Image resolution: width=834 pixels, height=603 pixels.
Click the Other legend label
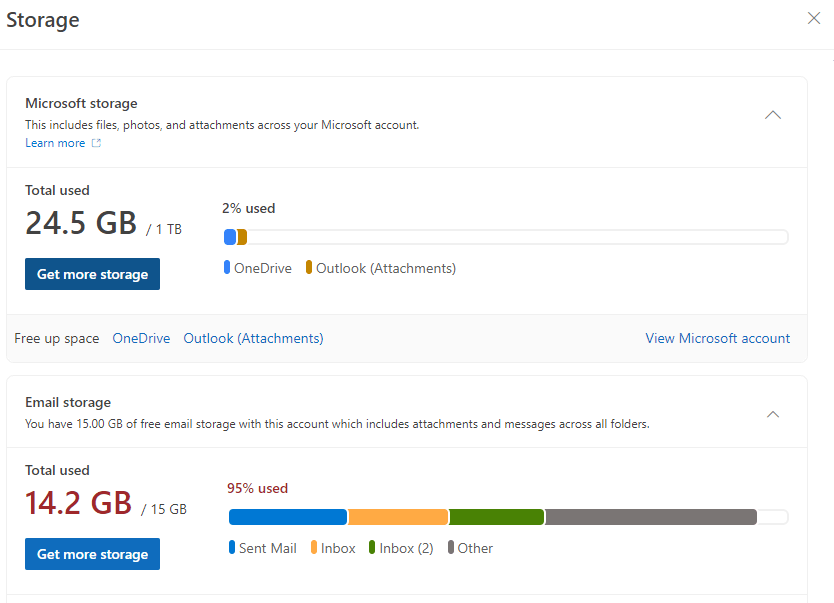click(475, 548)
